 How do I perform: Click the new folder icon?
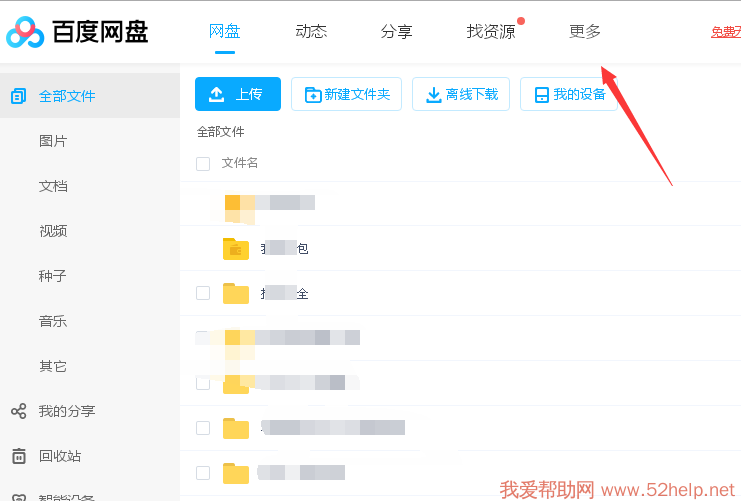point(313,95)
